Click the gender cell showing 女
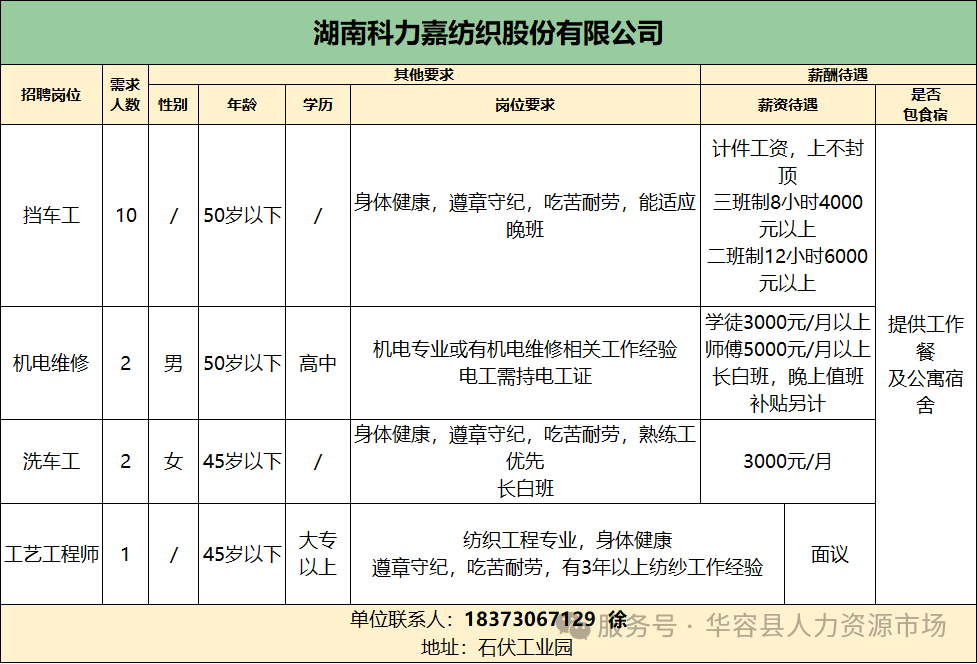 coord(173,462)
